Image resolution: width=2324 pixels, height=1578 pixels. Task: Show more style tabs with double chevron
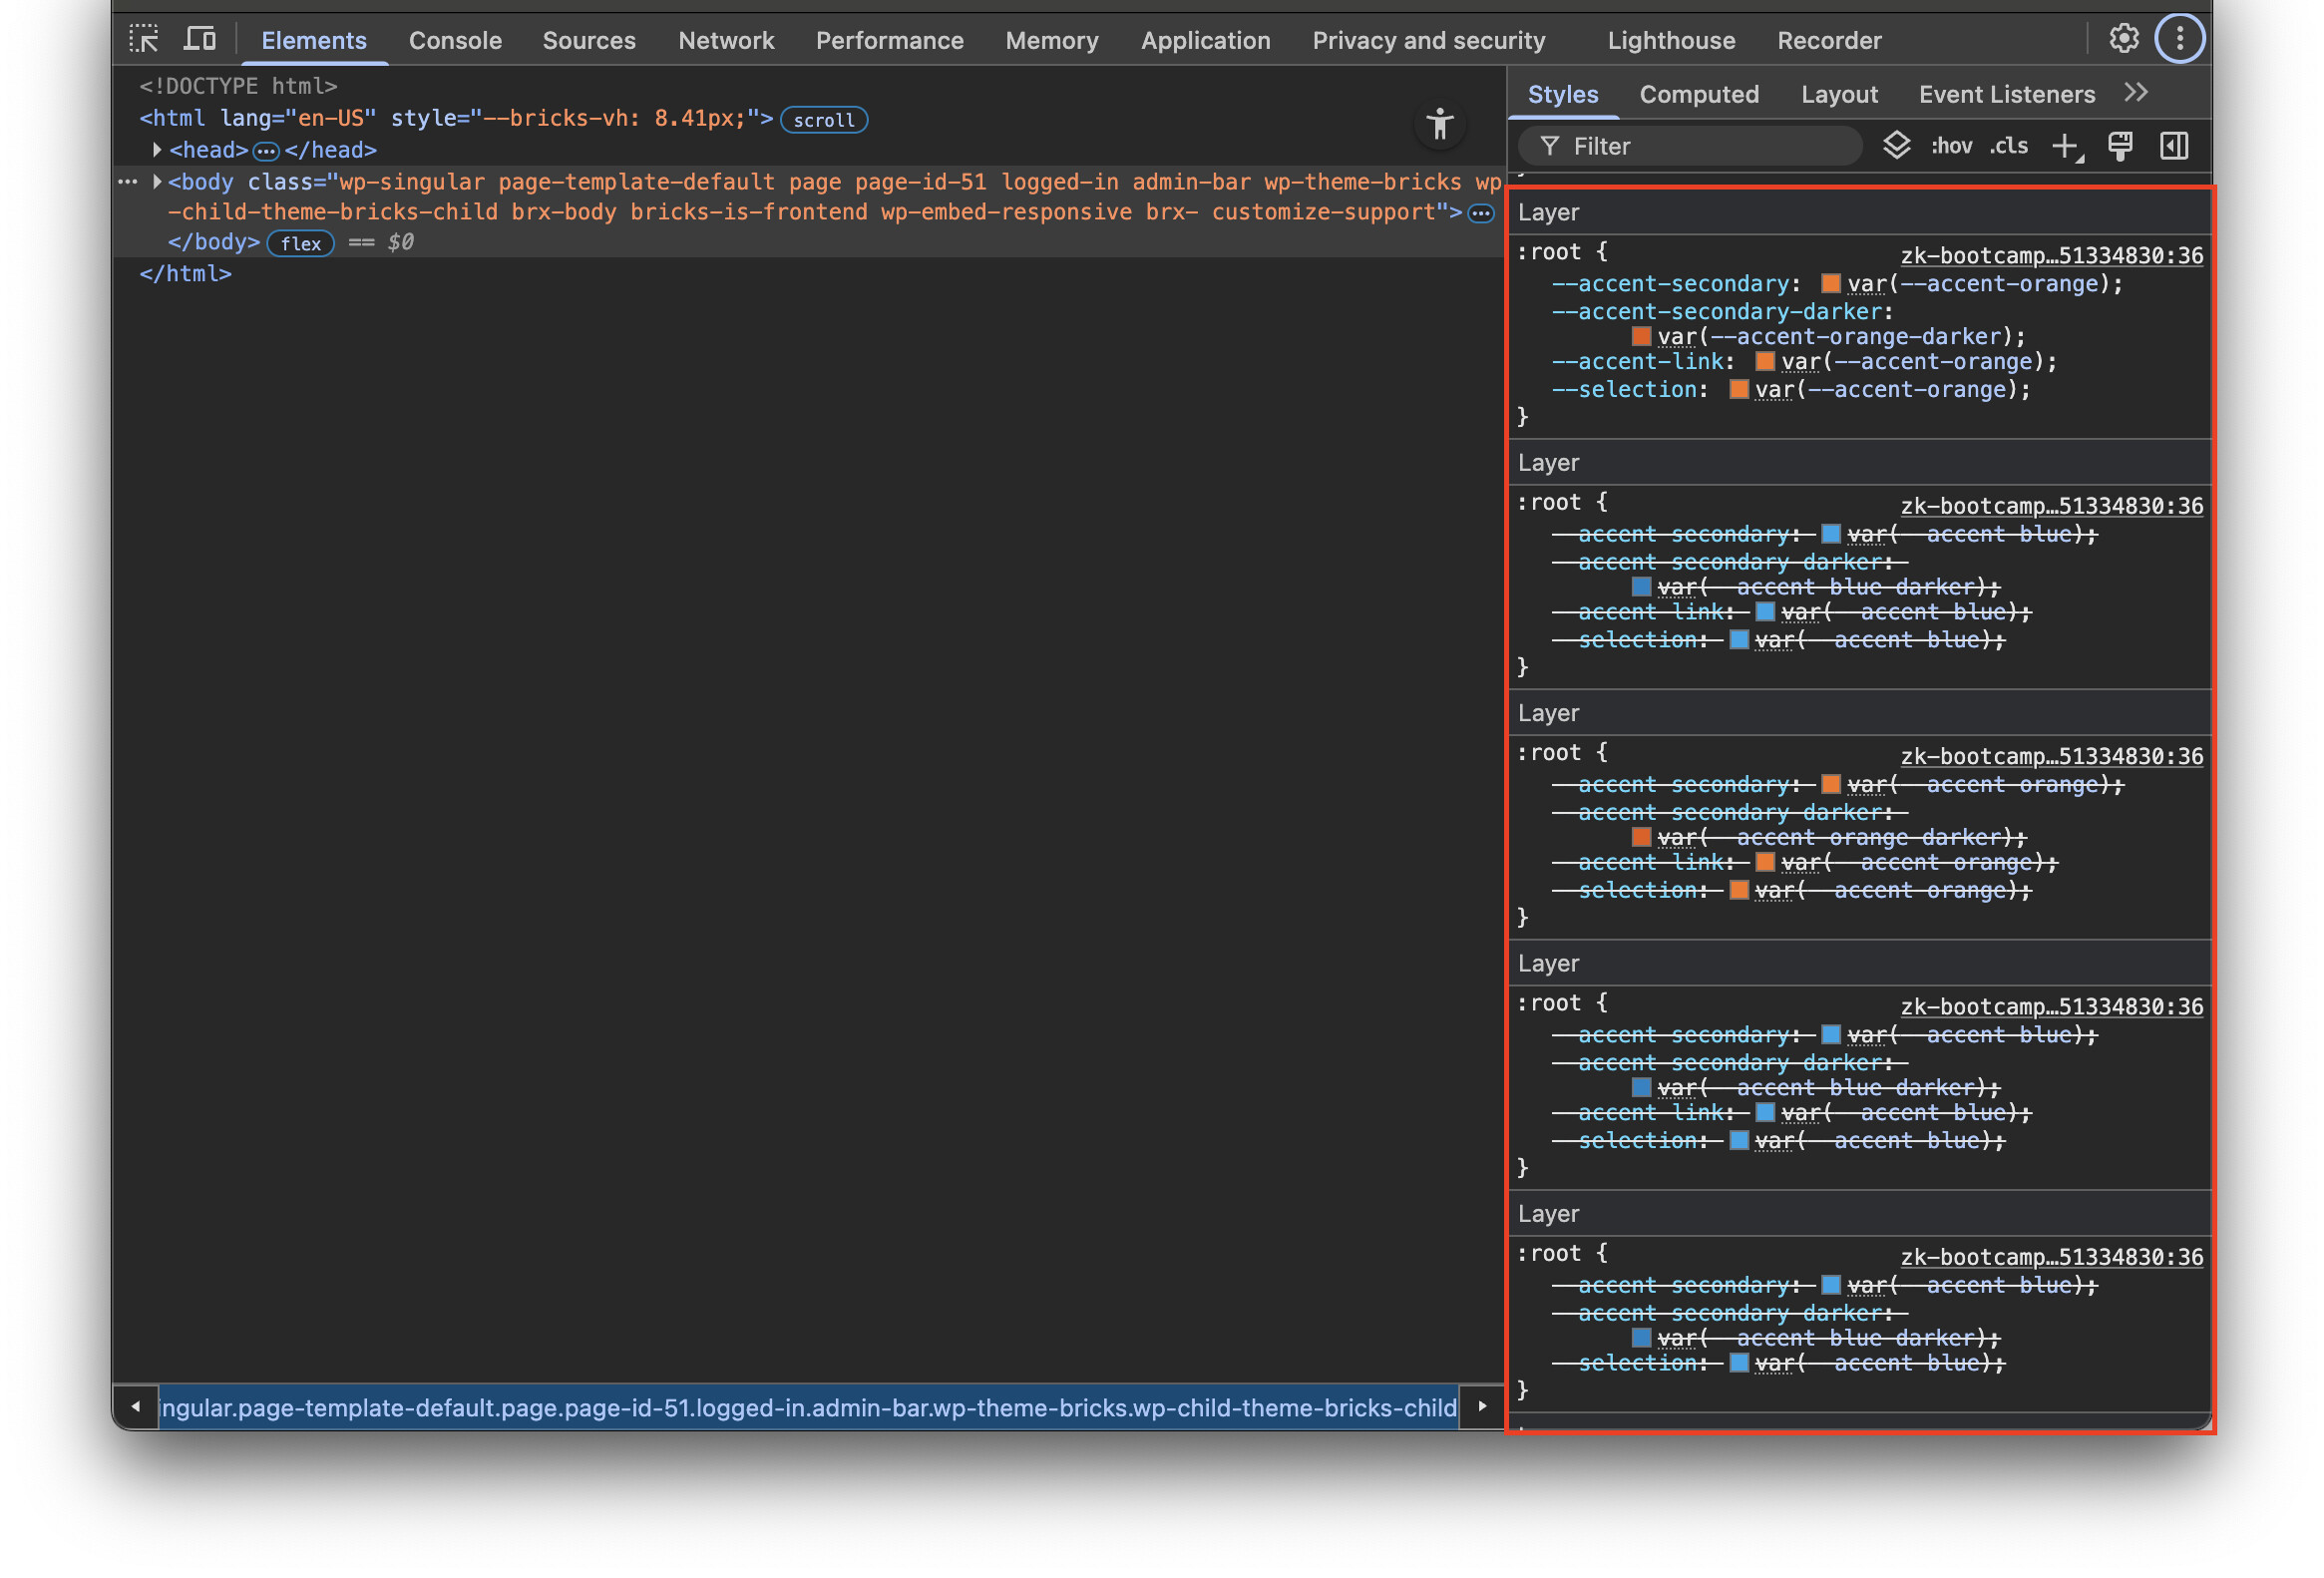2136,93
